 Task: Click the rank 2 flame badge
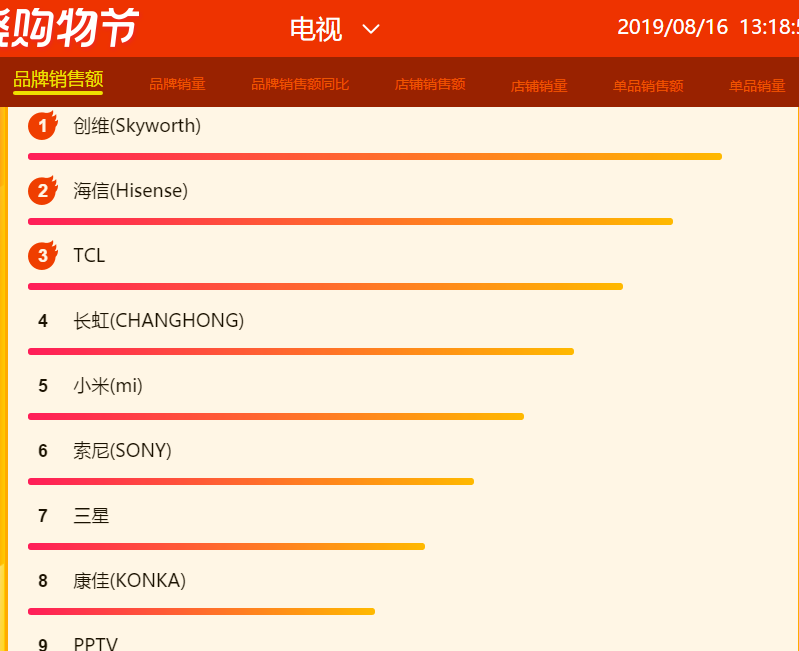(43, 191)
